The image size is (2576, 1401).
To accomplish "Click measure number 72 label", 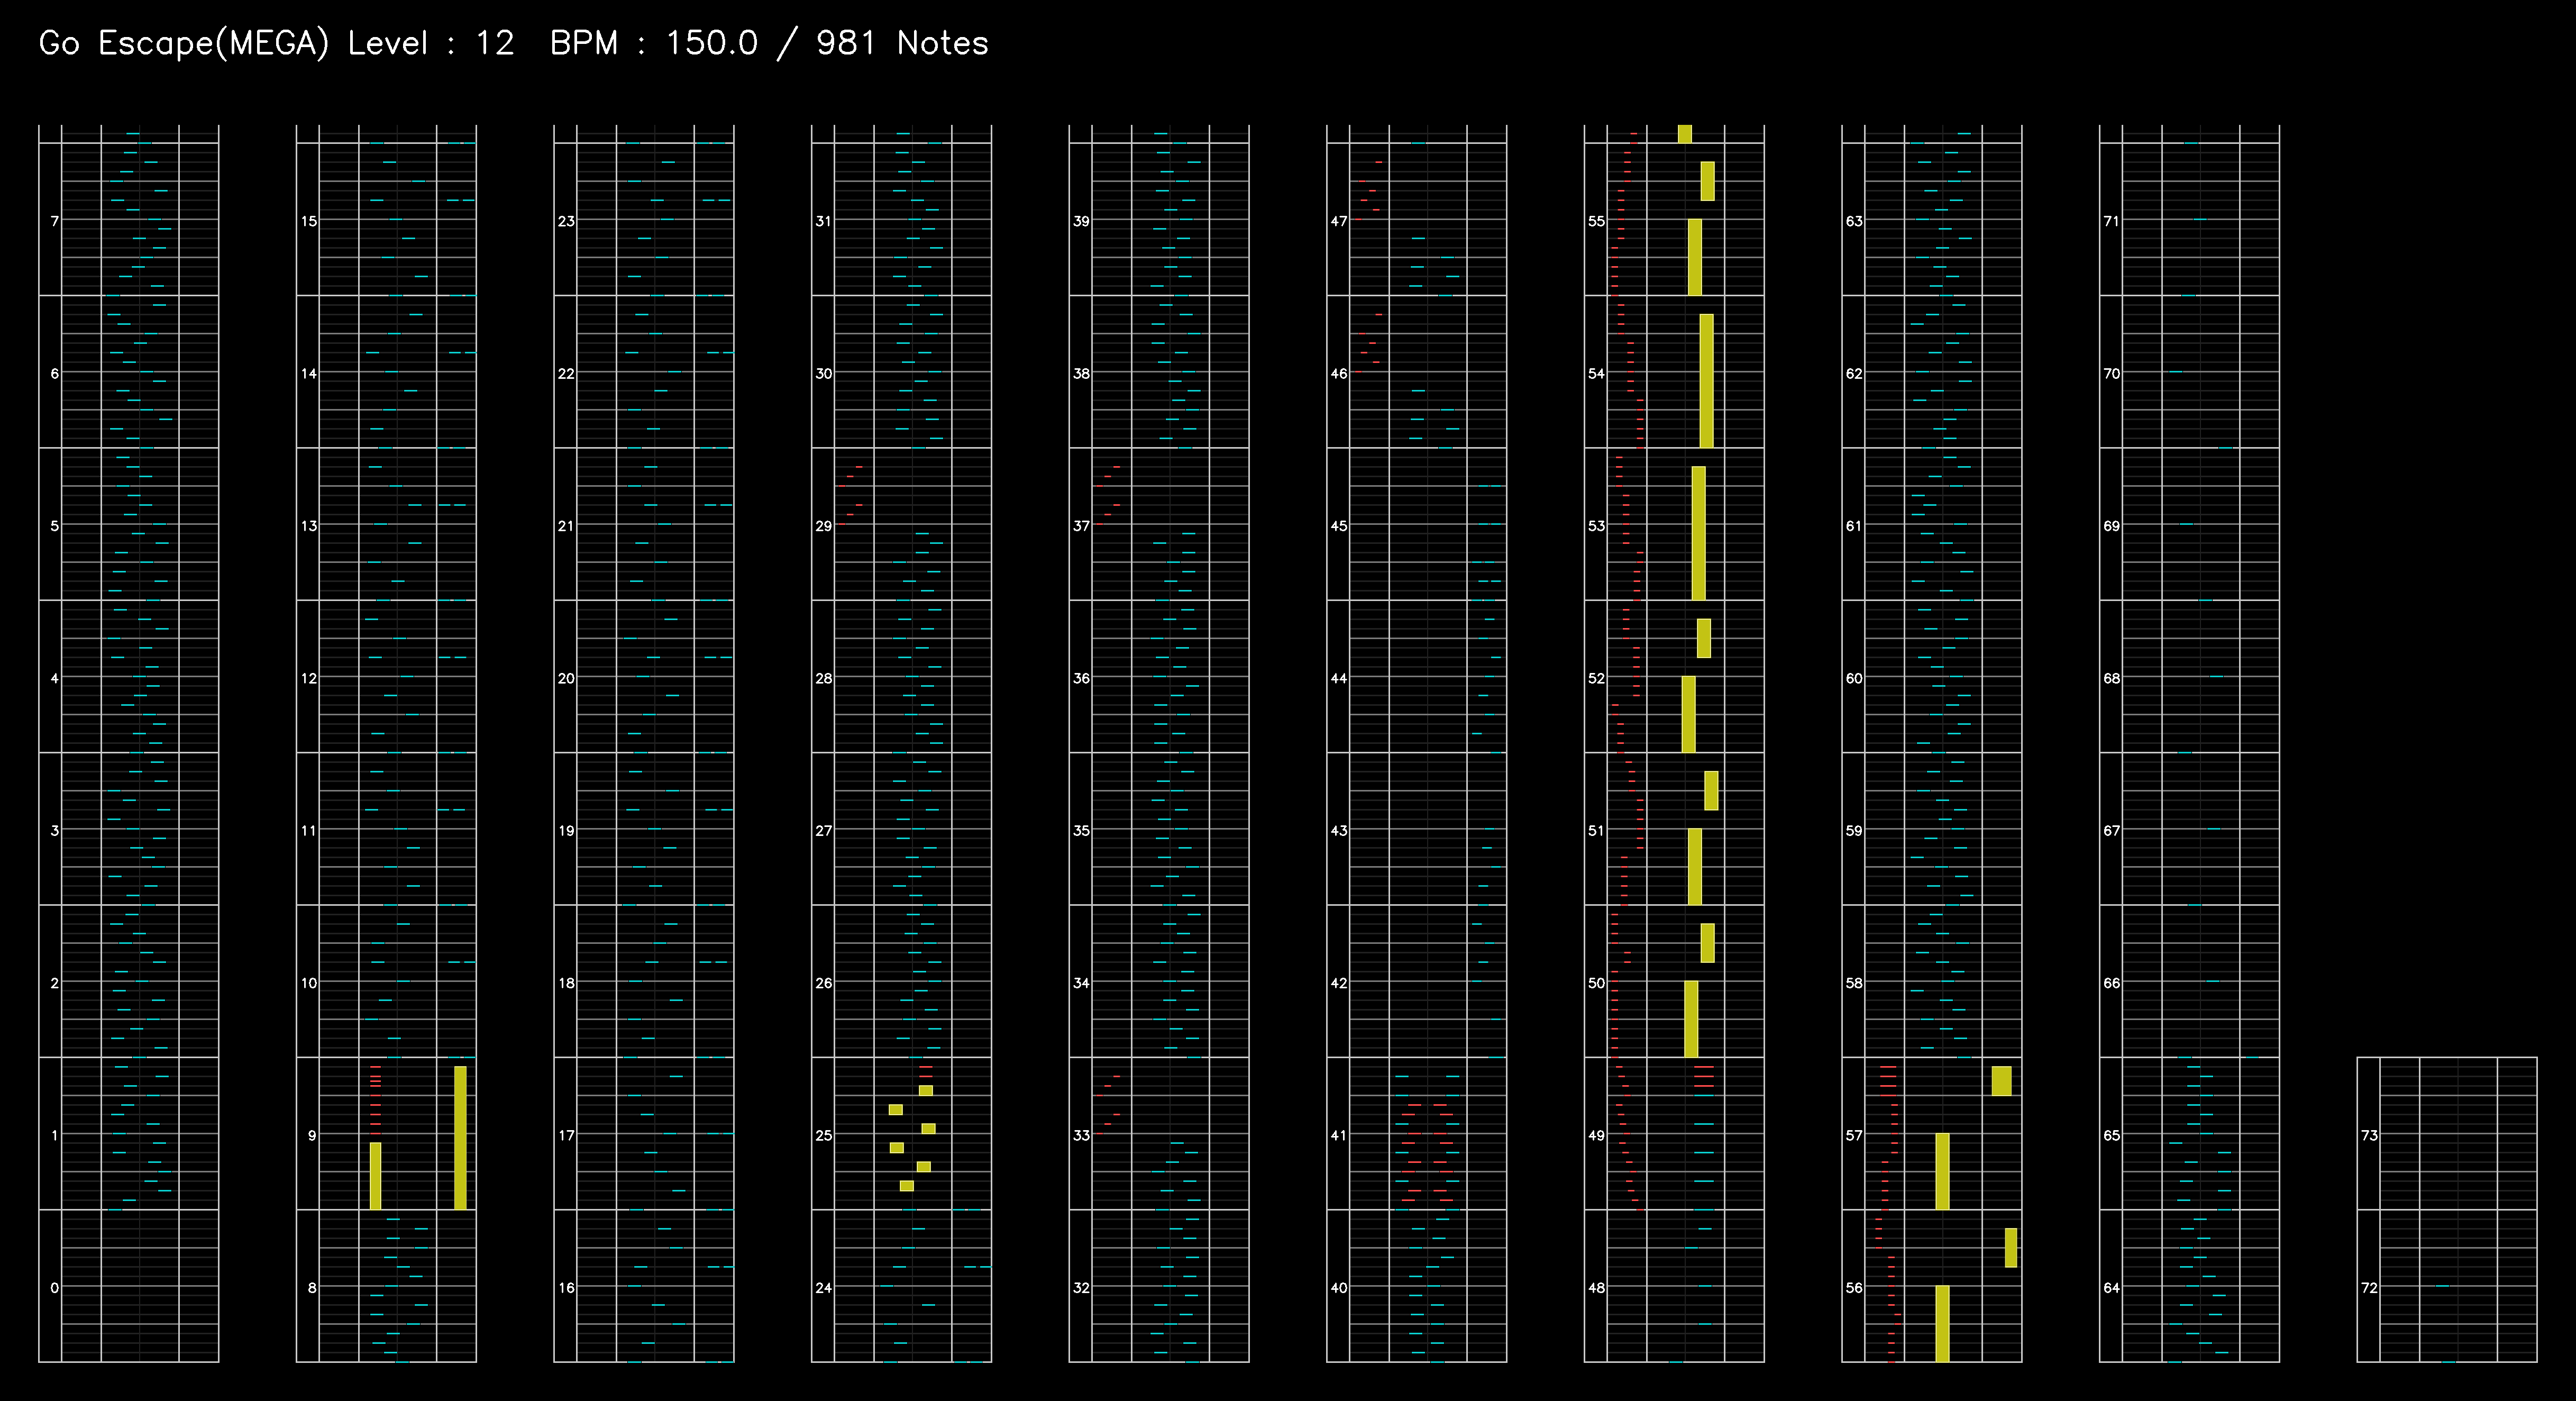I will (x=2369, y=1288).
